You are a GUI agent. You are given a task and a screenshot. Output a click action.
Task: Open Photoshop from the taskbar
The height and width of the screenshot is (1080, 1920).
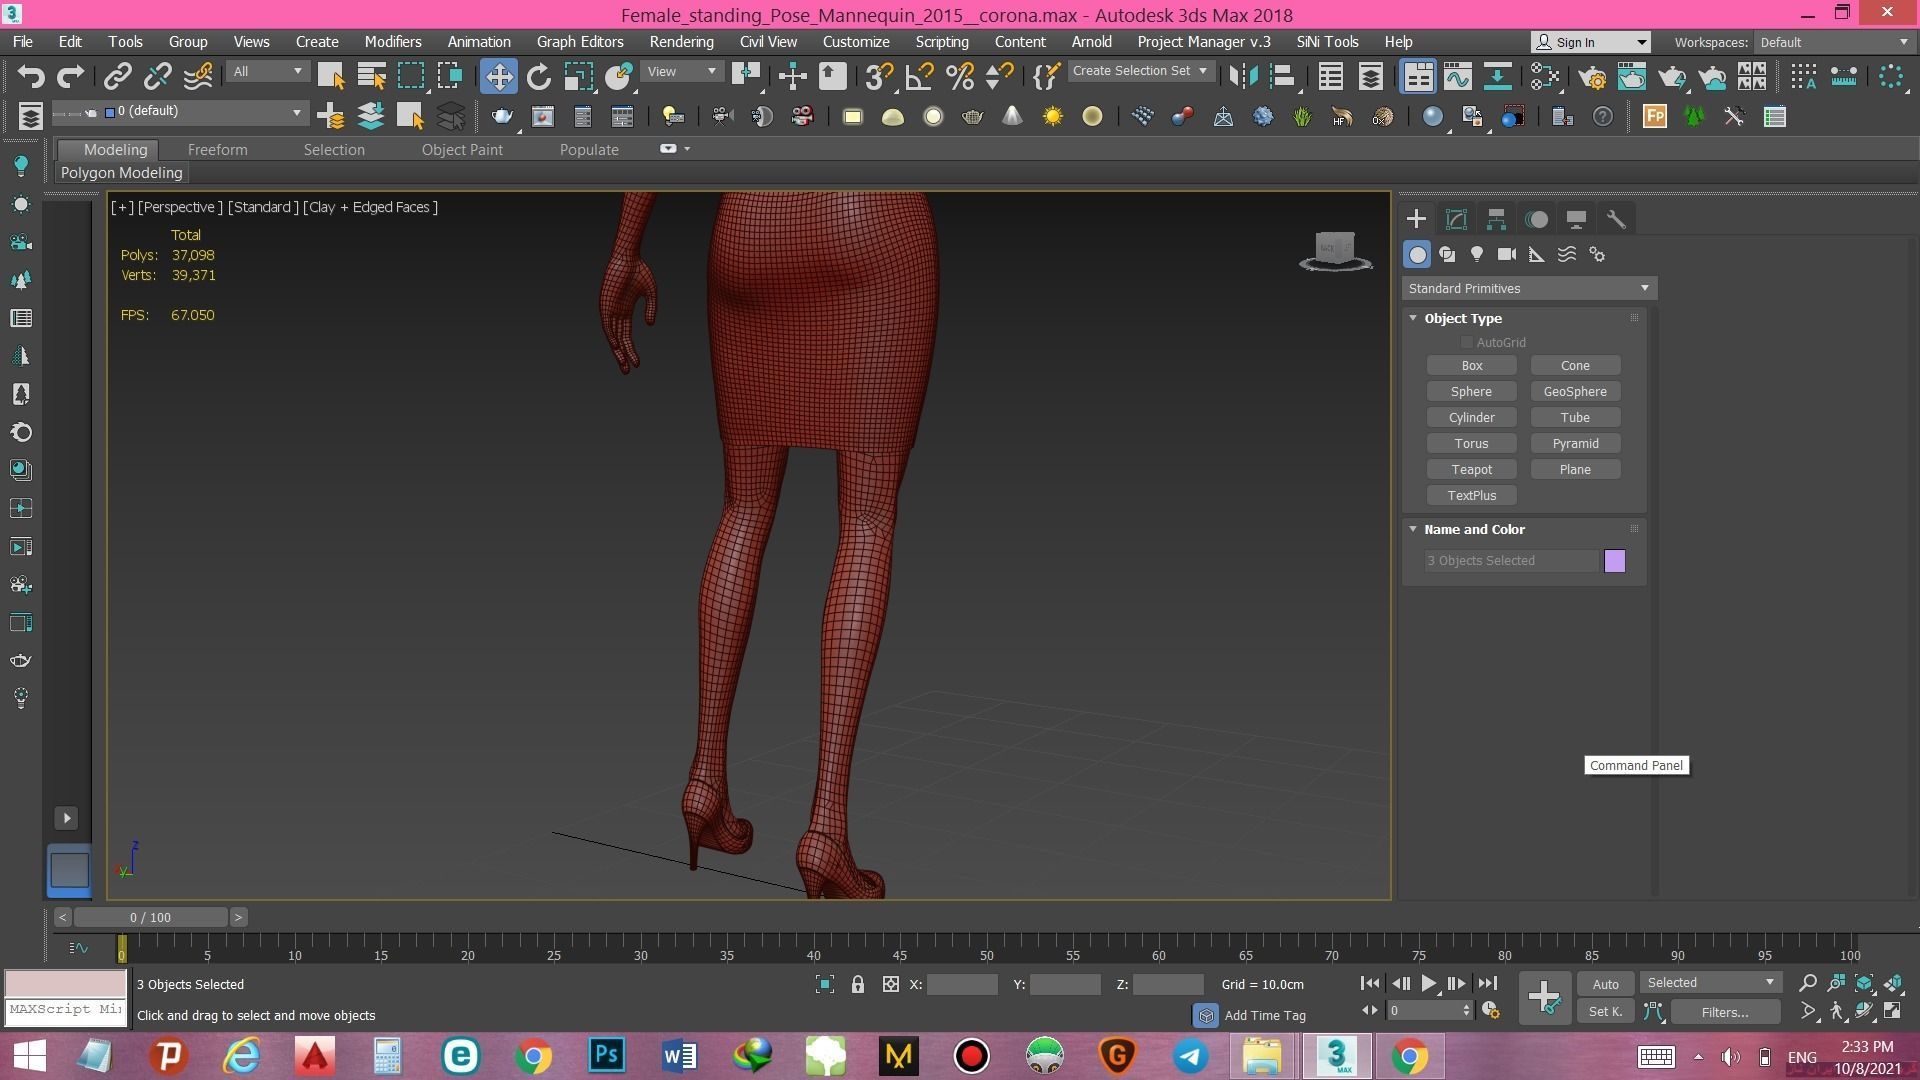pos(606,1056)
